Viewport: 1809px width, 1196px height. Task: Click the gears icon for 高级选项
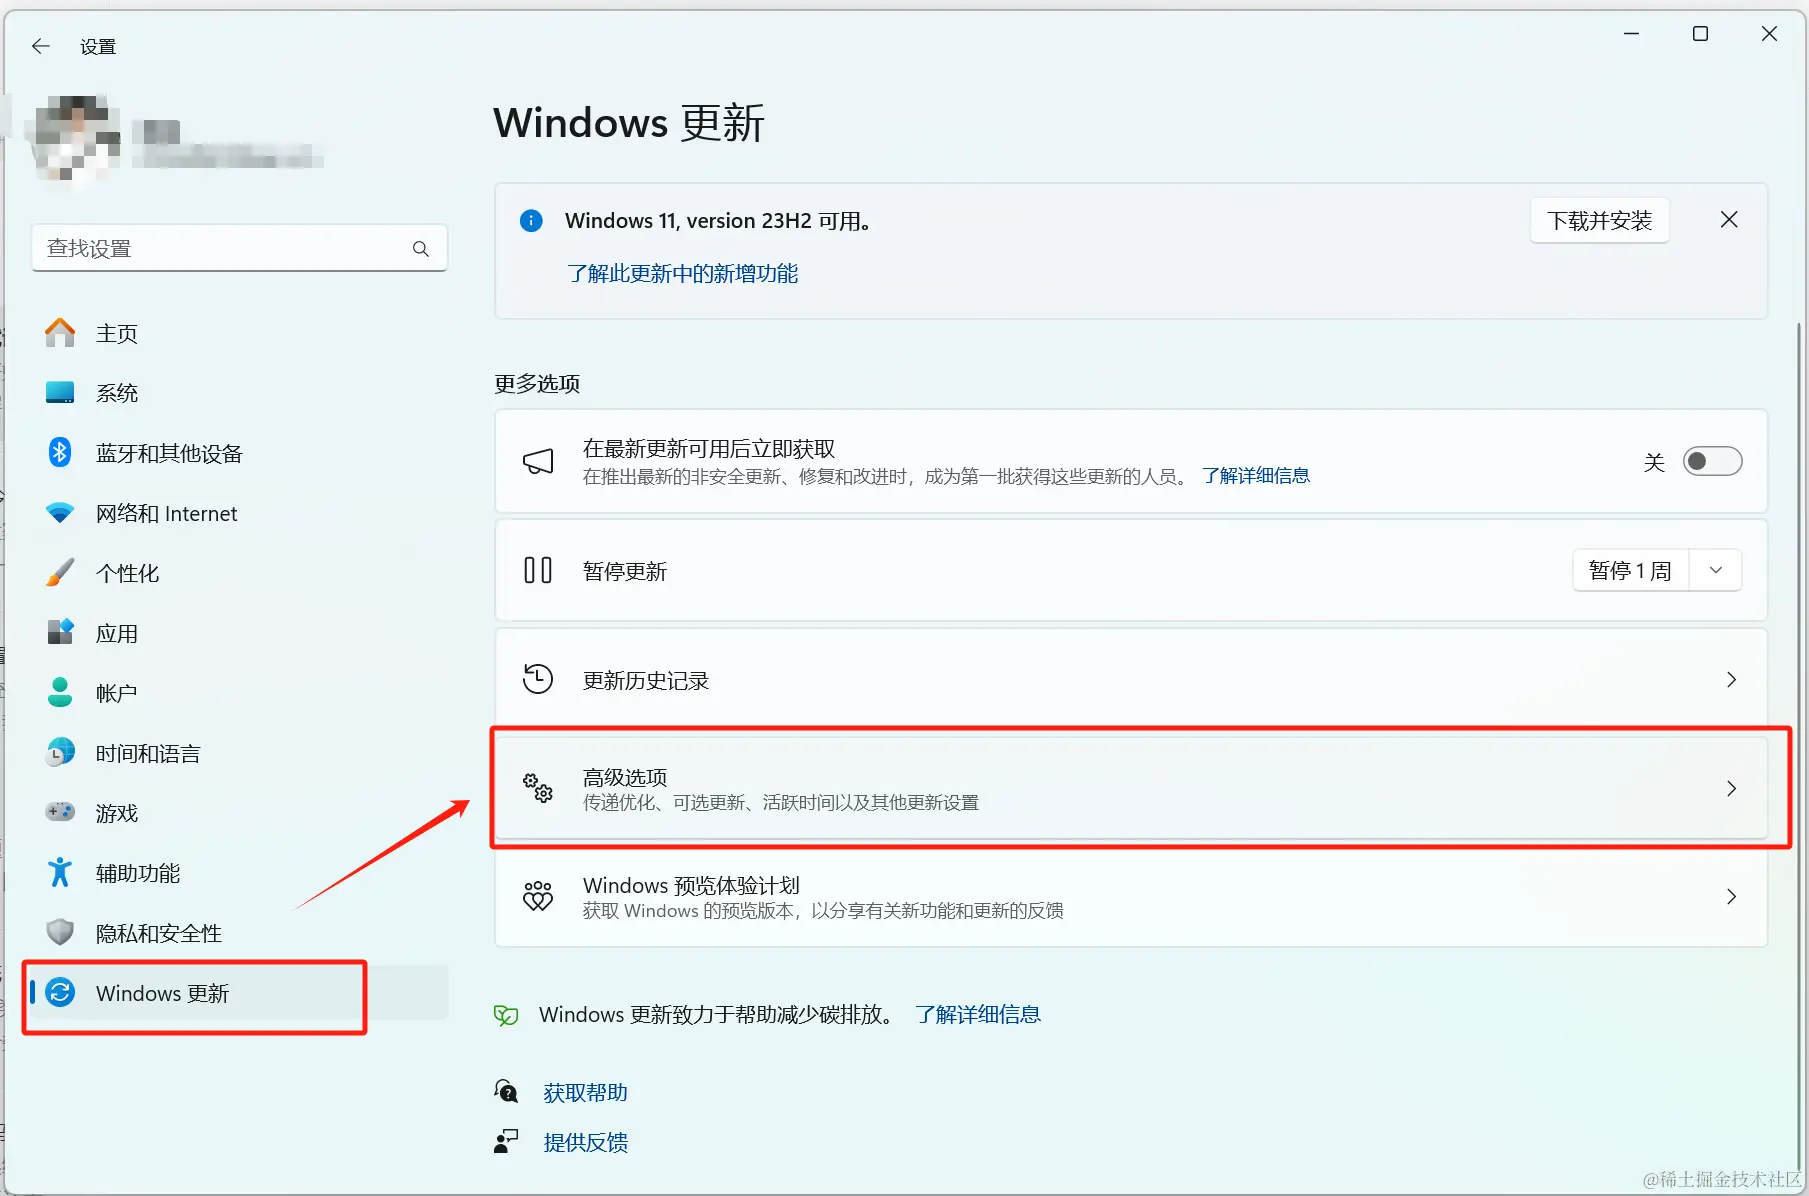tap(538, 788)
